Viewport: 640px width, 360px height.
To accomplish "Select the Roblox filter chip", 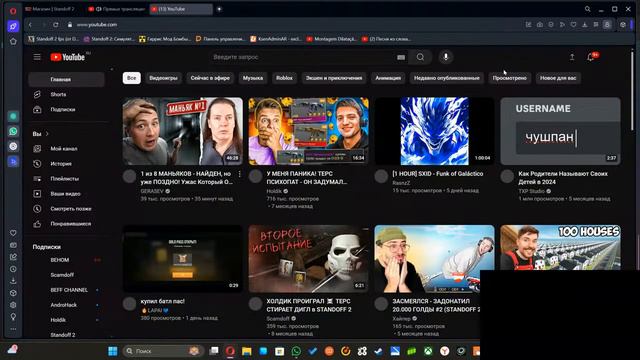I will click(284, 78).
